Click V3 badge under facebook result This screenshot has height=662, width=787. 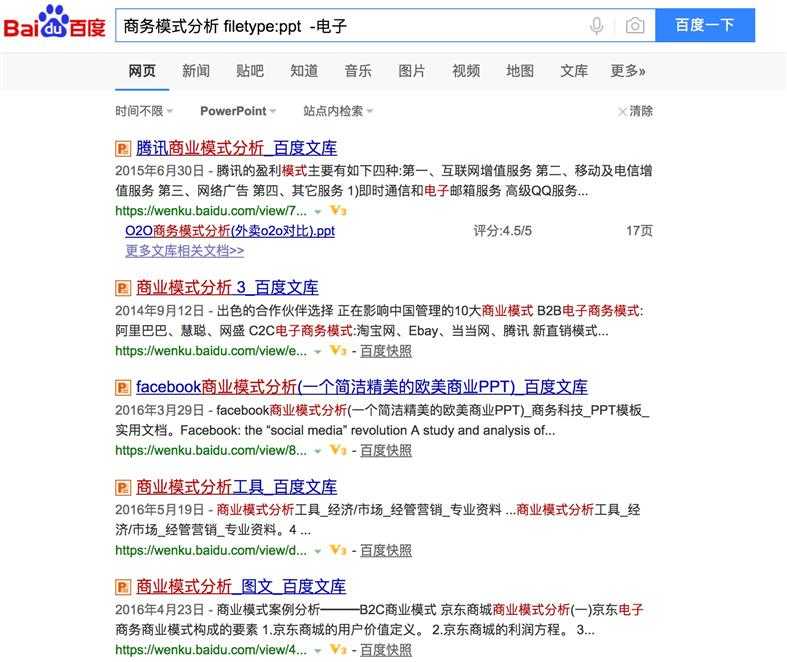coord(338,450)
